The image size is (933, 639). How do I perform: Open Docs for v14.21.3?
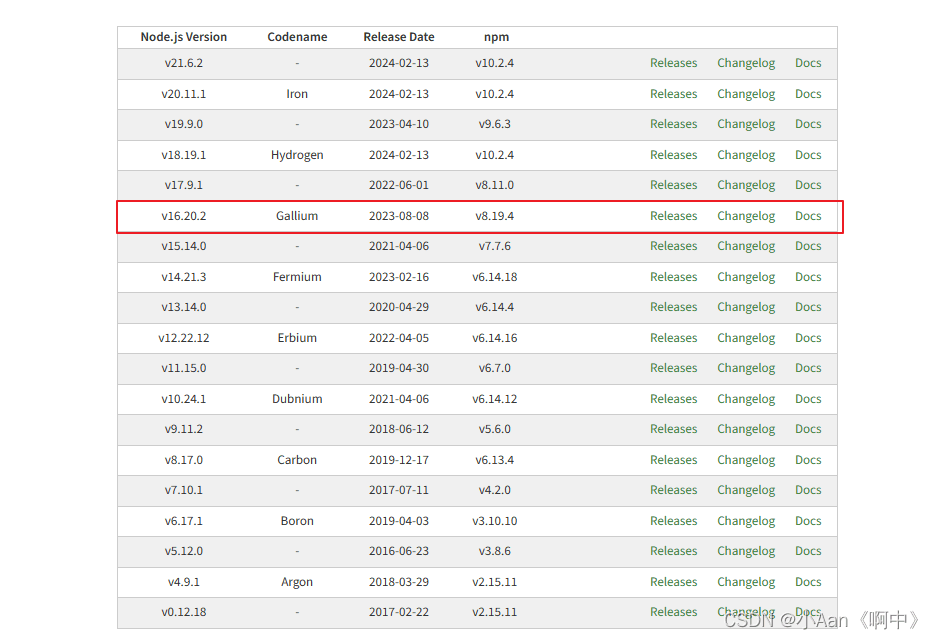point(807,277)
